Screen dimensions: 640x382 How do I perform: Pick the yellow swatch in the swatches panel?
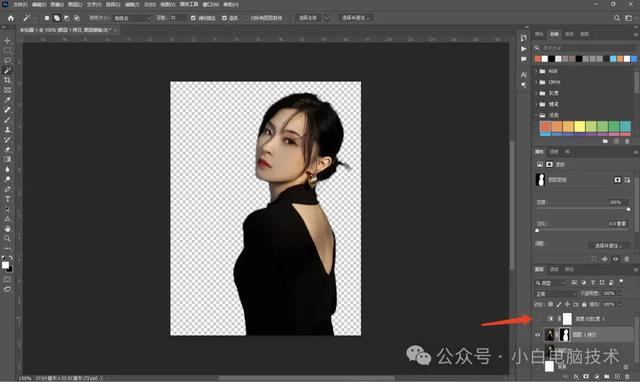[x=579, y=127]
